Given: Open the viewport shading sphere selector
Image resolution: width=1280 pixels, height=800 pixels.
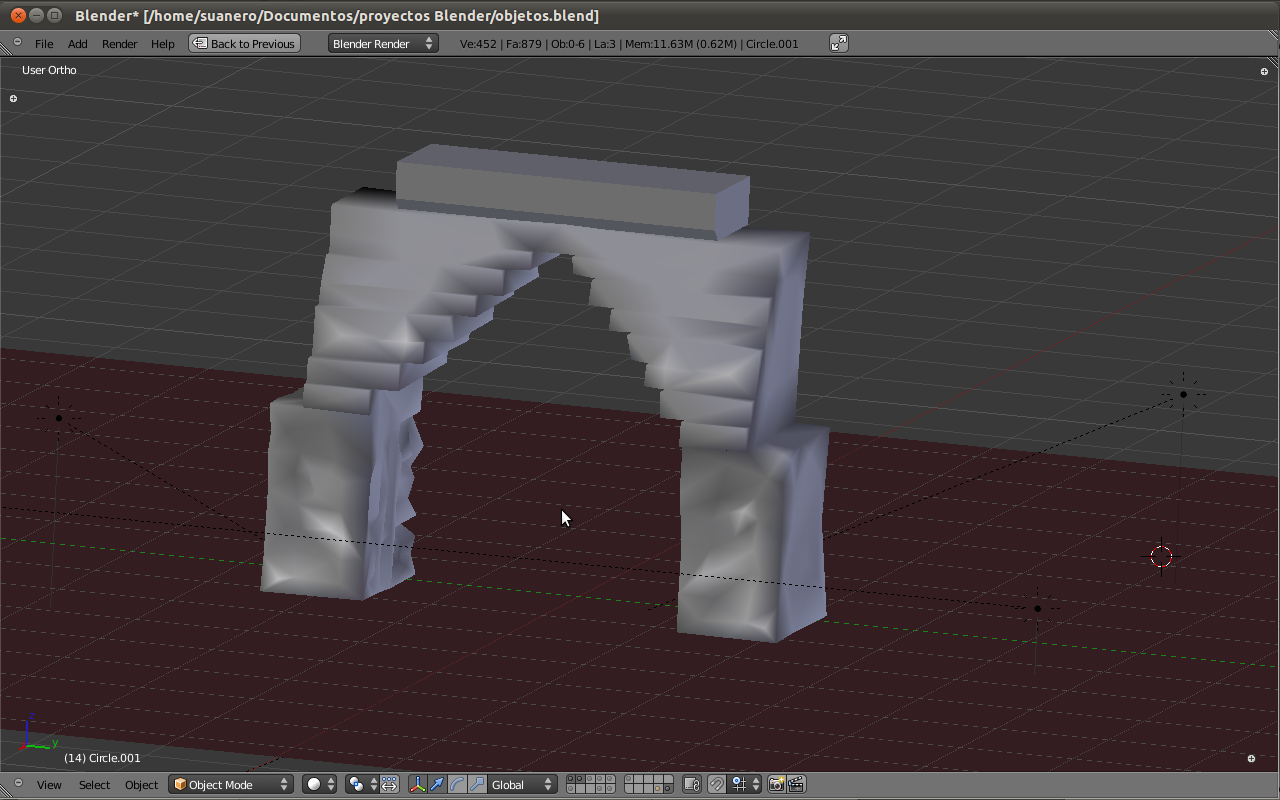Looking at the screenshot, I should click(x=320, y=785).
